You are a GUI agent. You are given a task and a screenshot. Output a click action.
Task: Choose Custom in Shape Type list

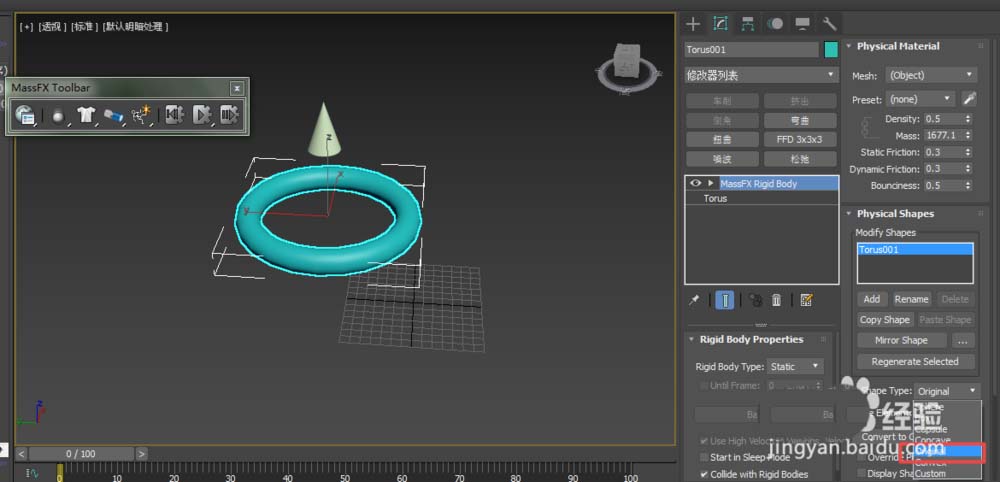pyautogui.click(x=947, y=474)
